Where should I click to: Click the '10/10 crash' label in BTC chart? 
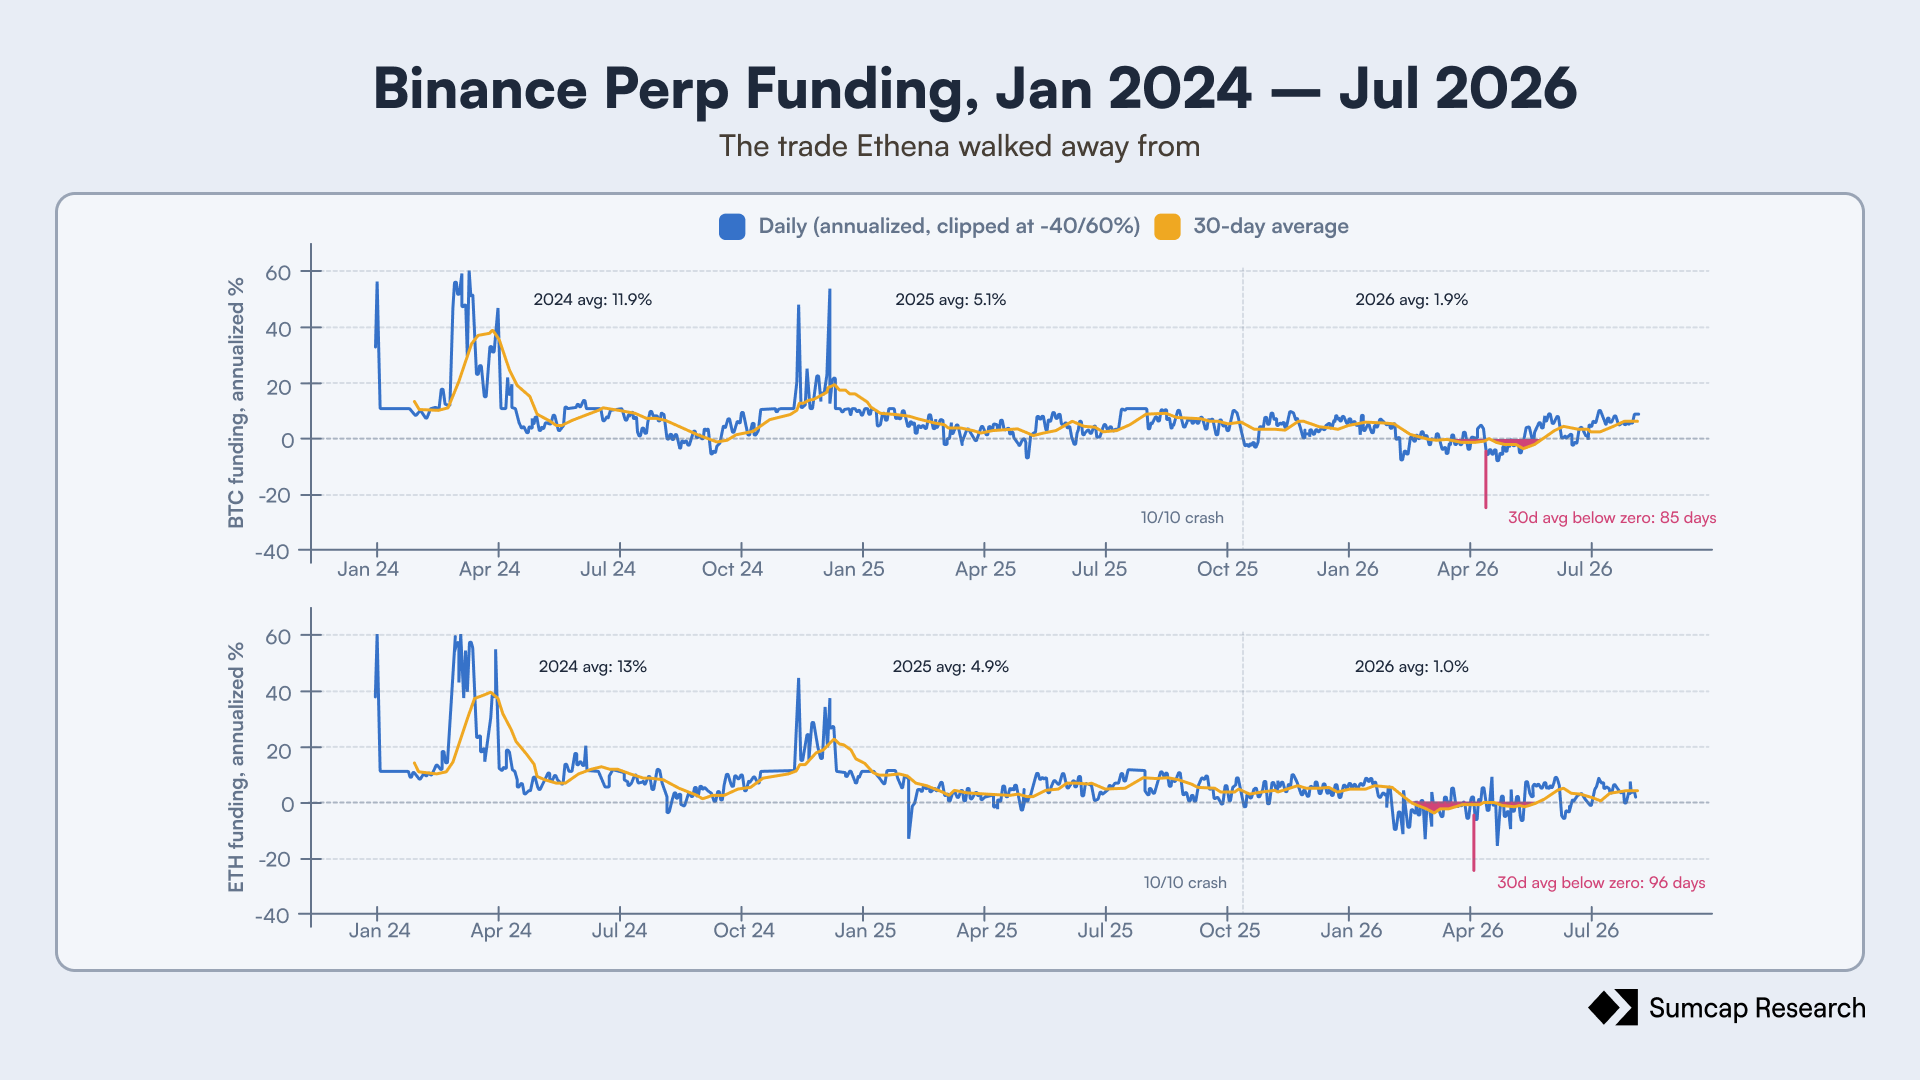click(x=1182, y=518)
